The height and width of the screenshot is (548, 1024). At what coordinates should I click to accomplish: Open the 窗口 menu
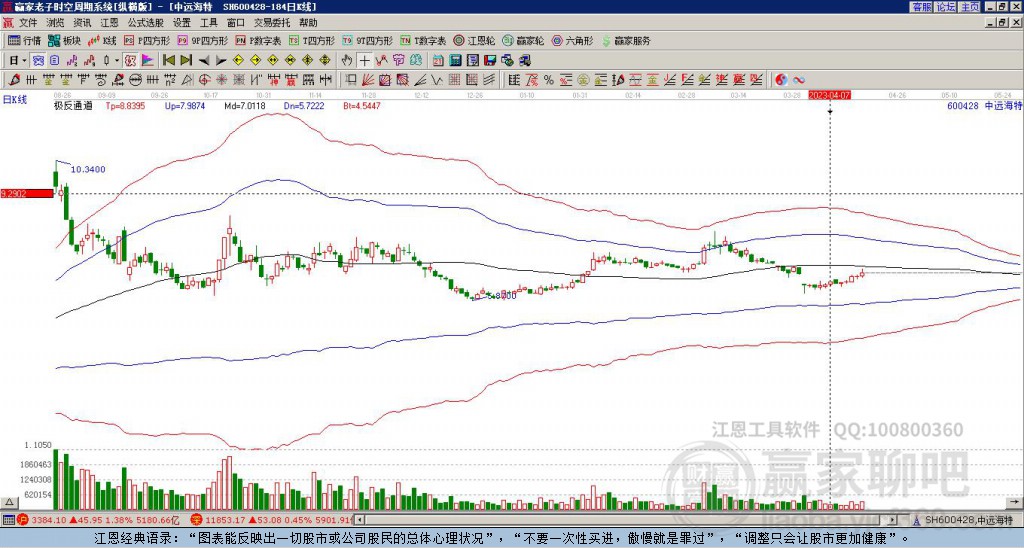[x=236, y=23]
